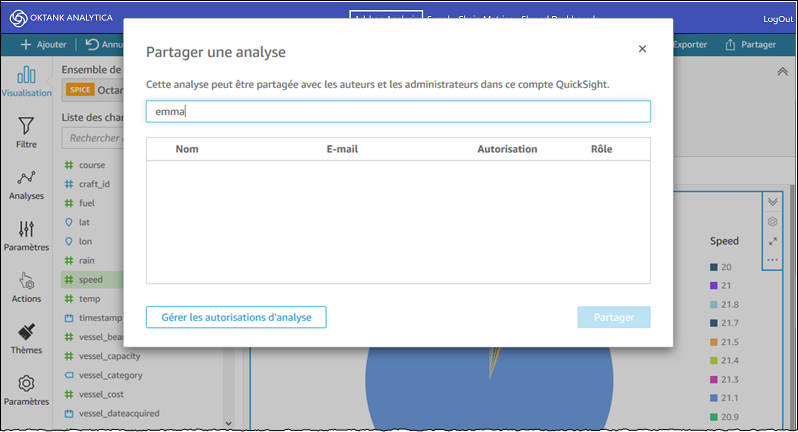The height and width of the screenshot is (432, 798).
Task: Click Exporter in the top toolbar
Action: 690,45
